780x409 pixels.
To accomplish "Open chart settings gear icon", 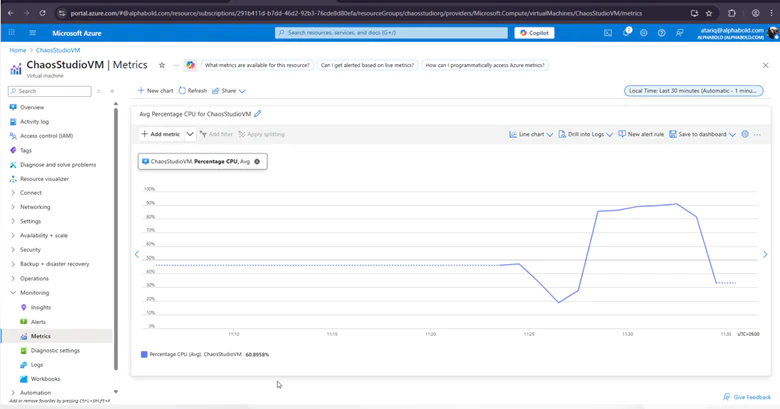I will 745,134.
